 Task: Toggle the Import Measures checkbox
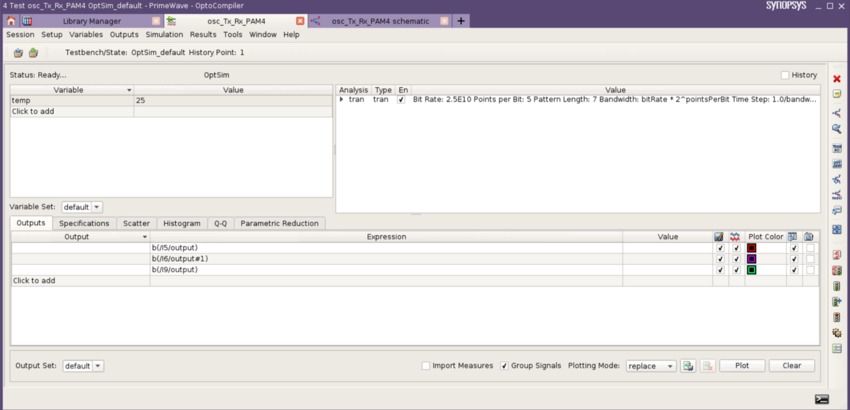point(426,366)
